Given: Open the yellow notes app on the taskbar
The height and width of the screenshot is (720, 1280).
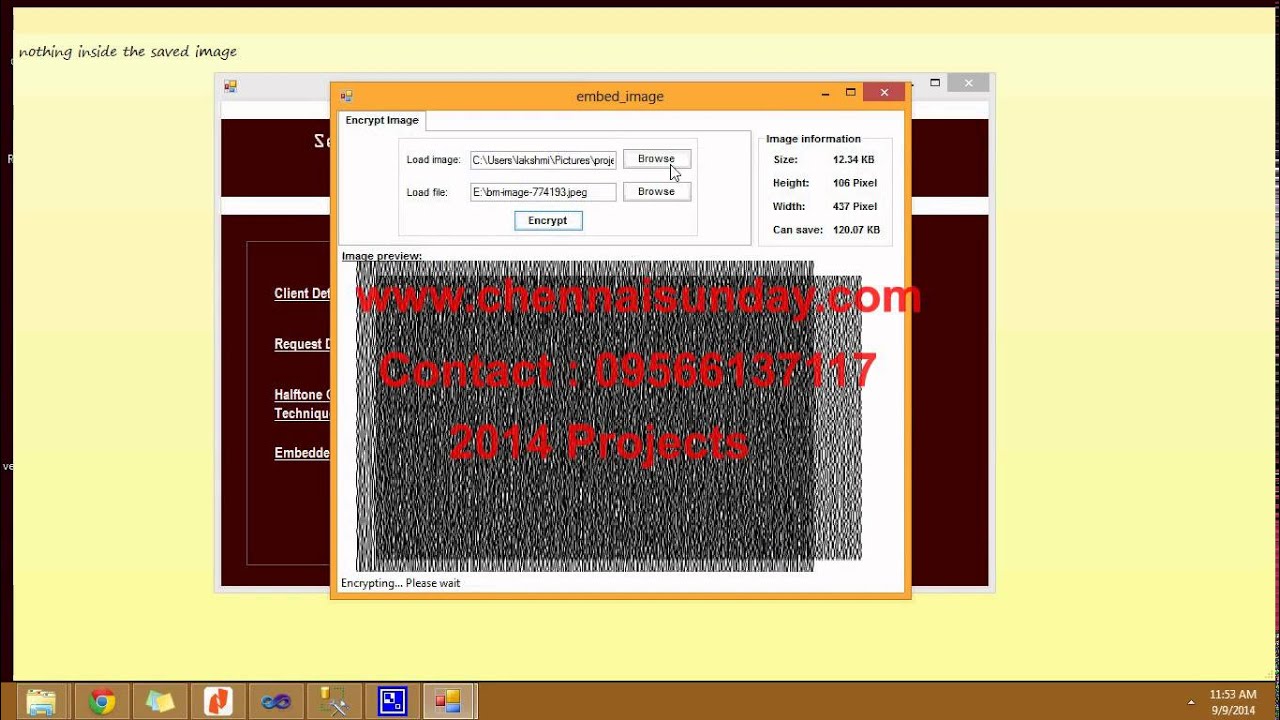Looking at the screenshot, I should pyautogui.click(x=160, y=702).
